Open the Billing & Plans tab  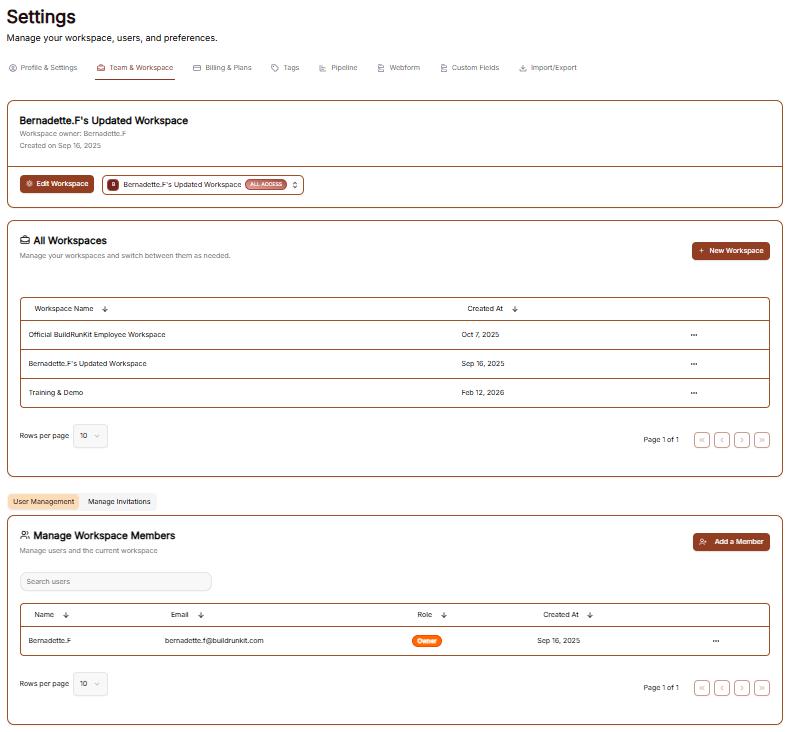click(x=222, y=68)
